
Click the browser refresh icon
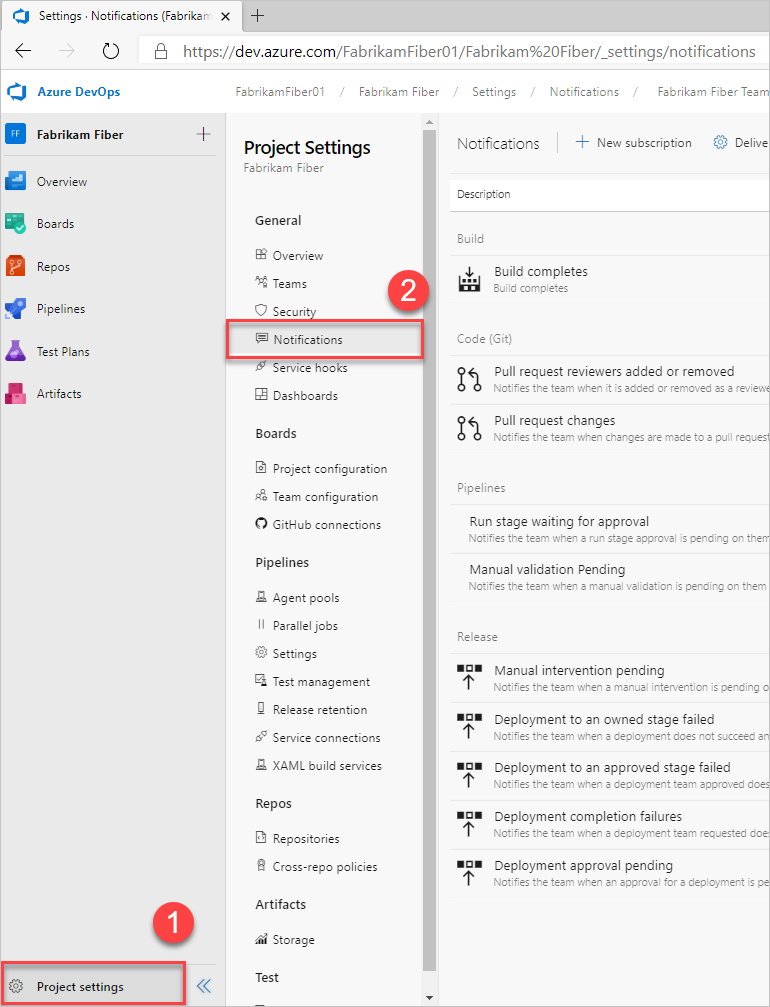pos(111,51)
